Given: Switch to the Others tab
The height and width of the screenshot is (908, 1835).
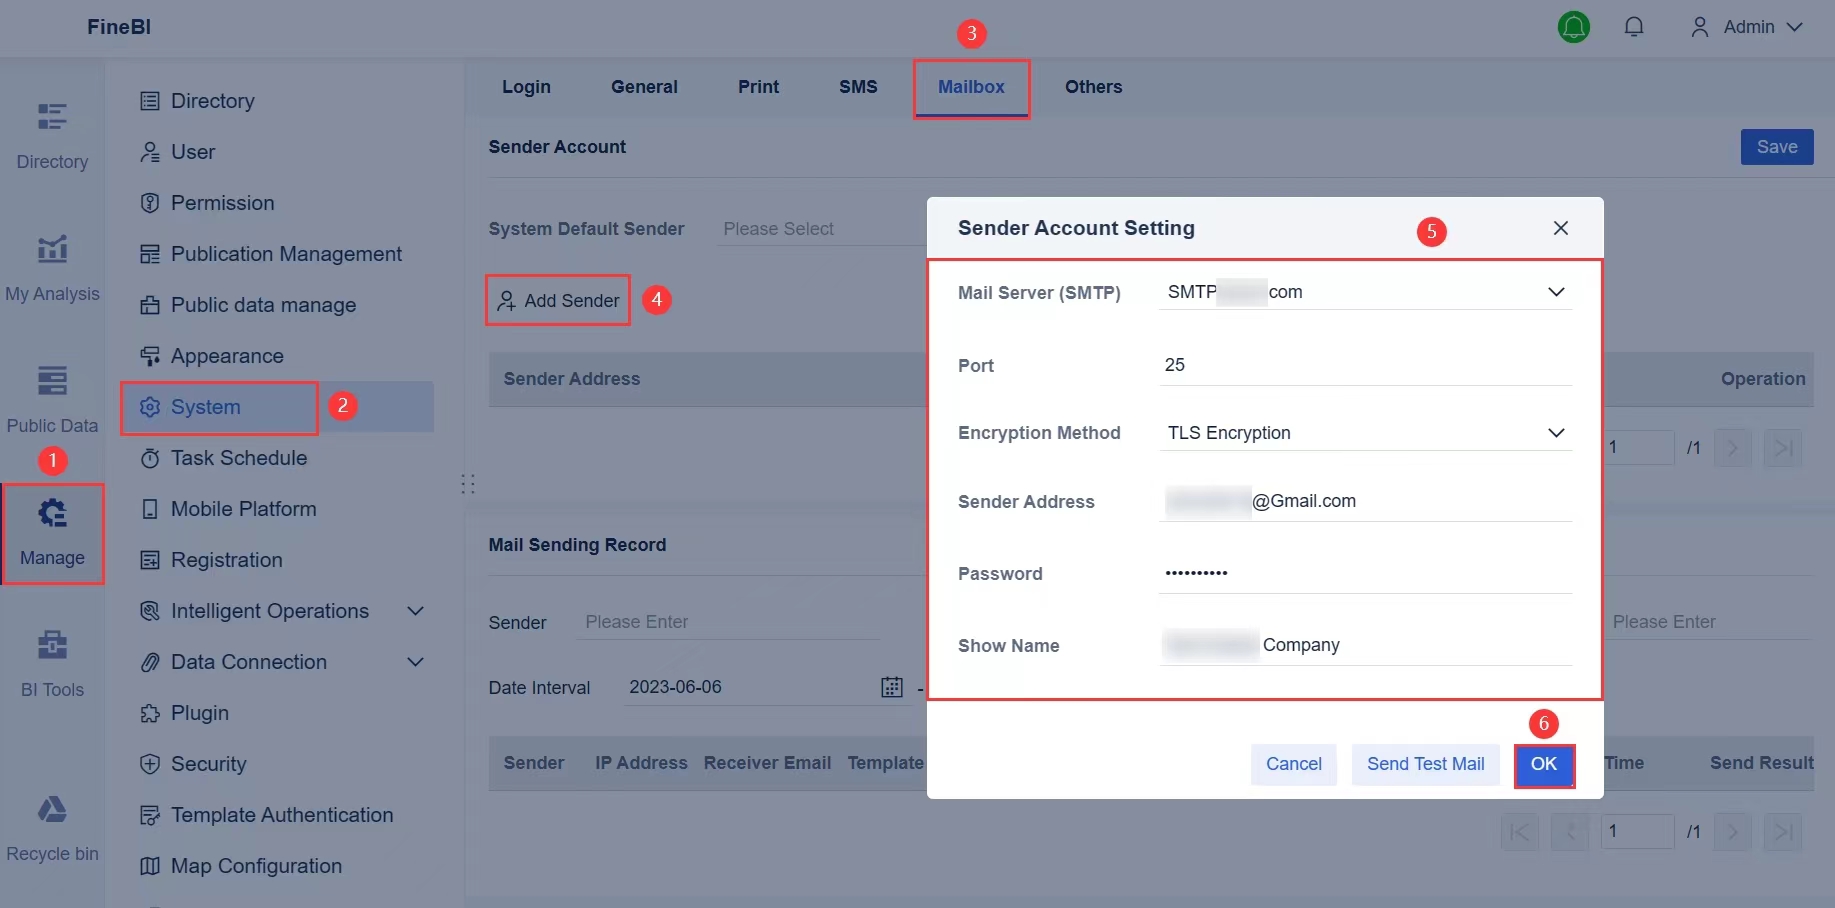Looking at the screenshot, I should point(1093,87).
